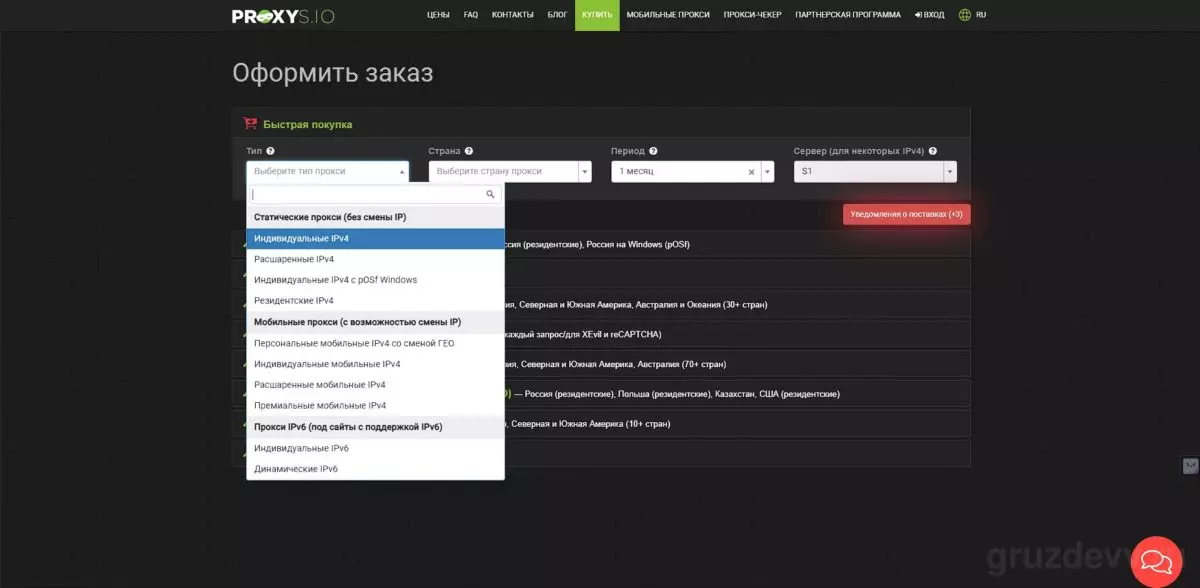Click Уведомления о поставках button
The width and height of the screenshot is (1200, 588).
[x=906, y=214]
